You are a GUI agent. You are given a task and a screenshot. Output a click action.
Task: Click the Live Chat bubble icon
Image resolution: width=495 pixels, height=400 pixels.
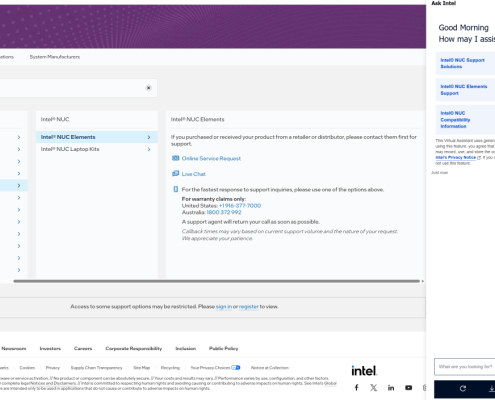(x=175, y=174)
